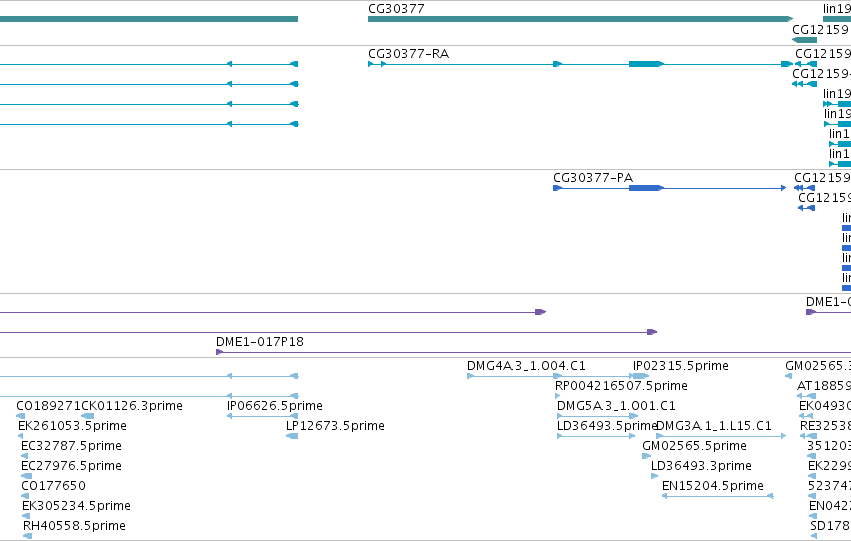Click the IP02315.5prime EST block

pos(641,376)
